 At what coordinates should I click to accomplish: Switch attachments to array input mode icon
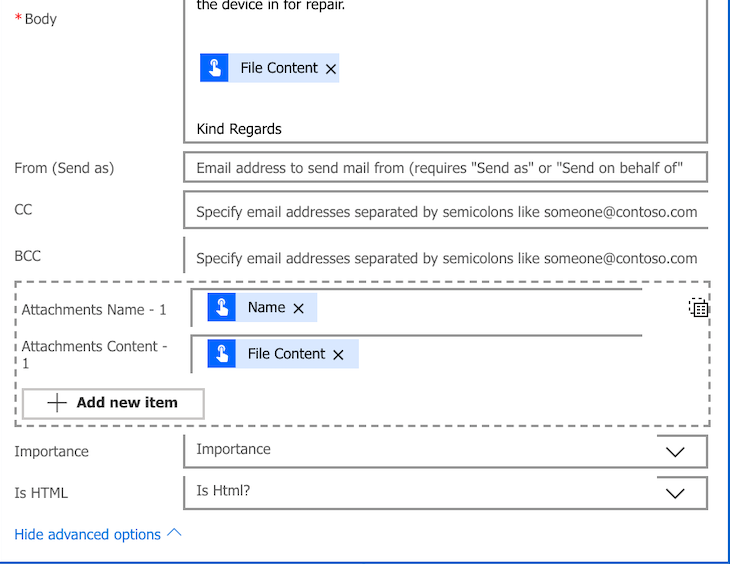pos(698,308)
